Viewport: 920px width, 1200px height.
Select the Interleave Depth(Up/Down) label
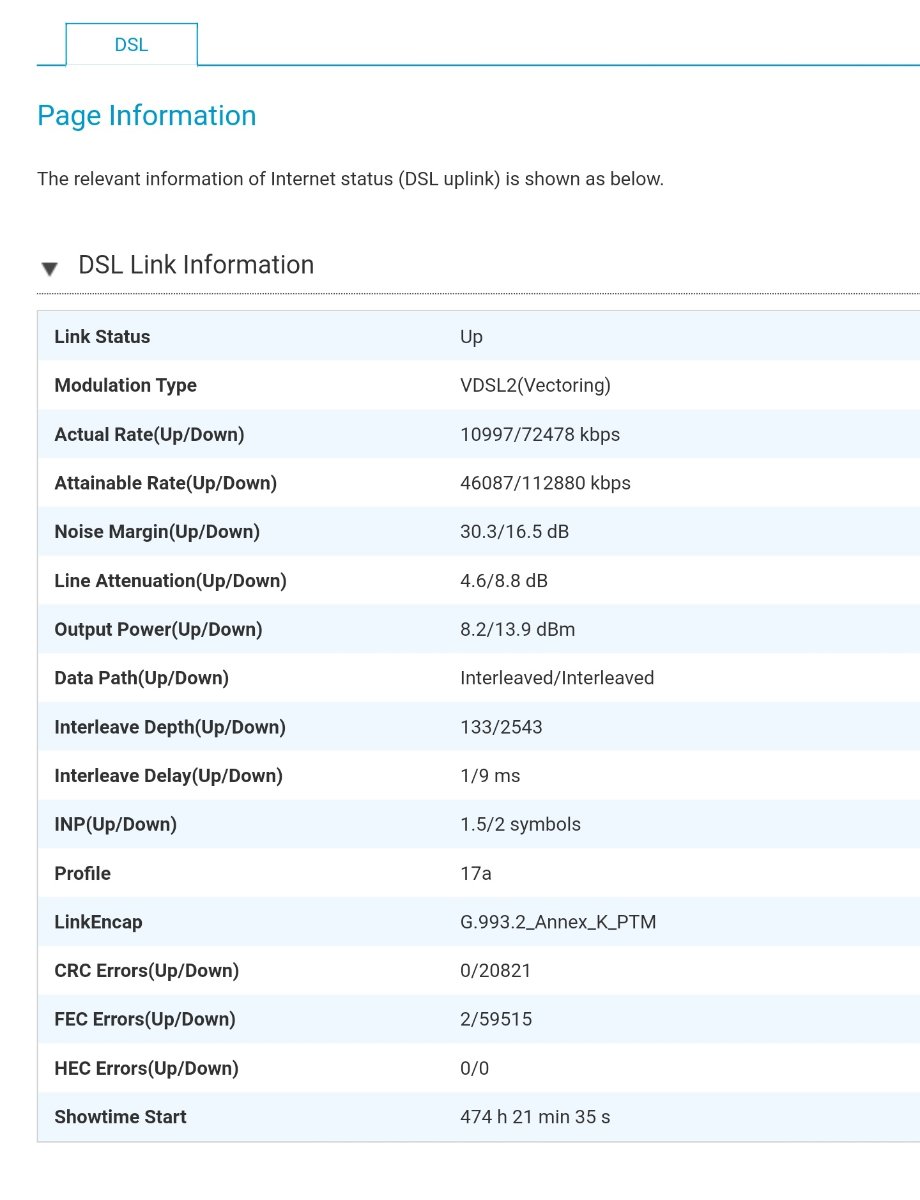click(170, 728)
